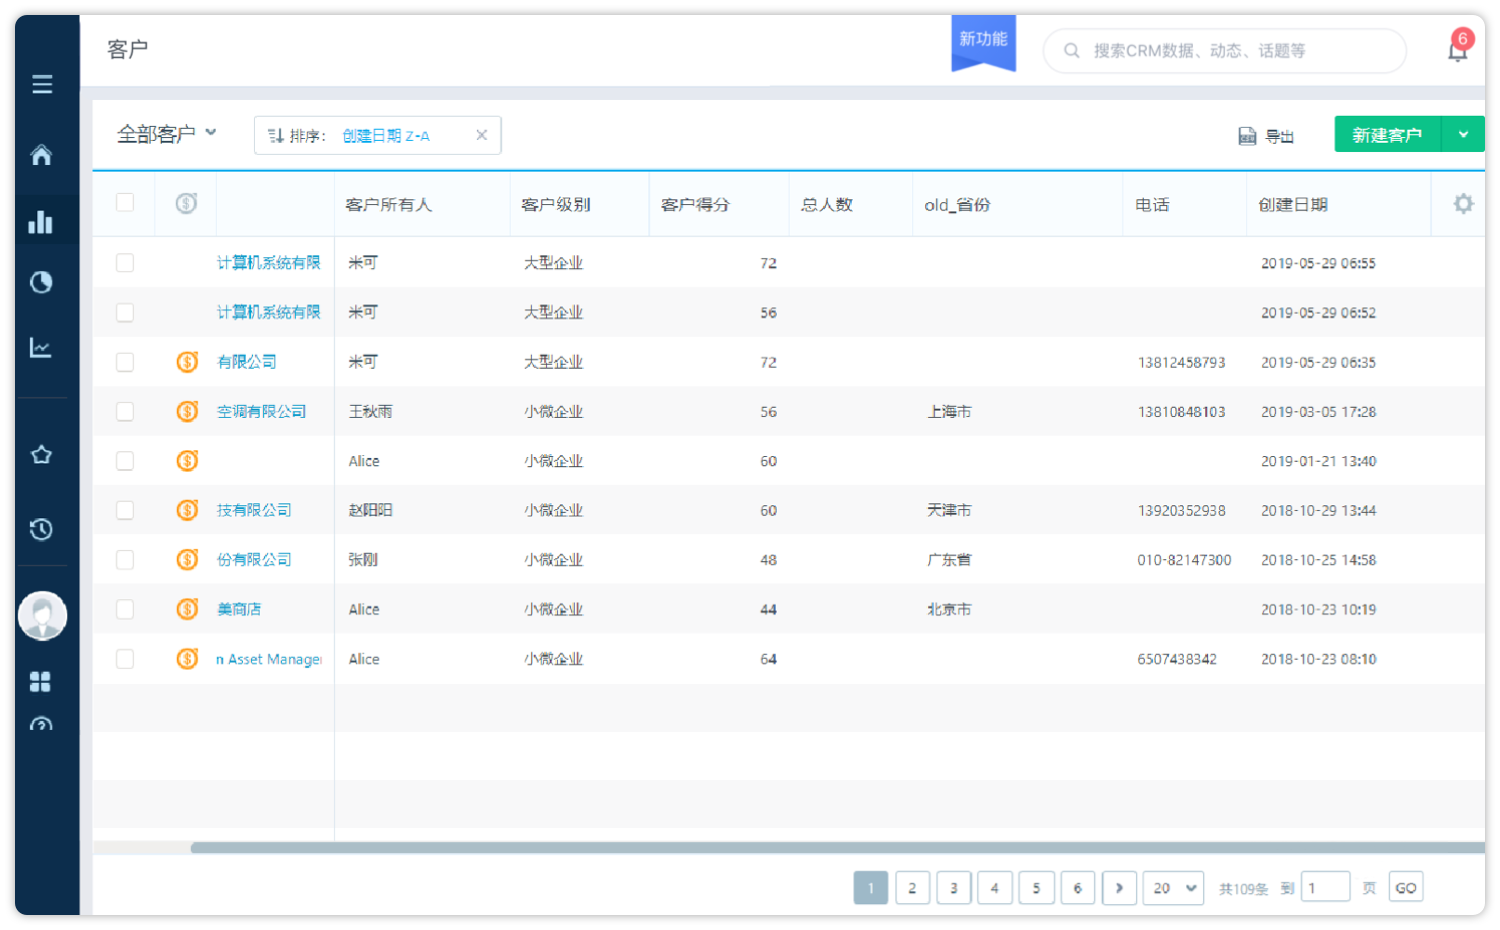Select checkbox for 有限公司 row
Viewport: 1500px width, 930px height.
[x=125, y=362]
